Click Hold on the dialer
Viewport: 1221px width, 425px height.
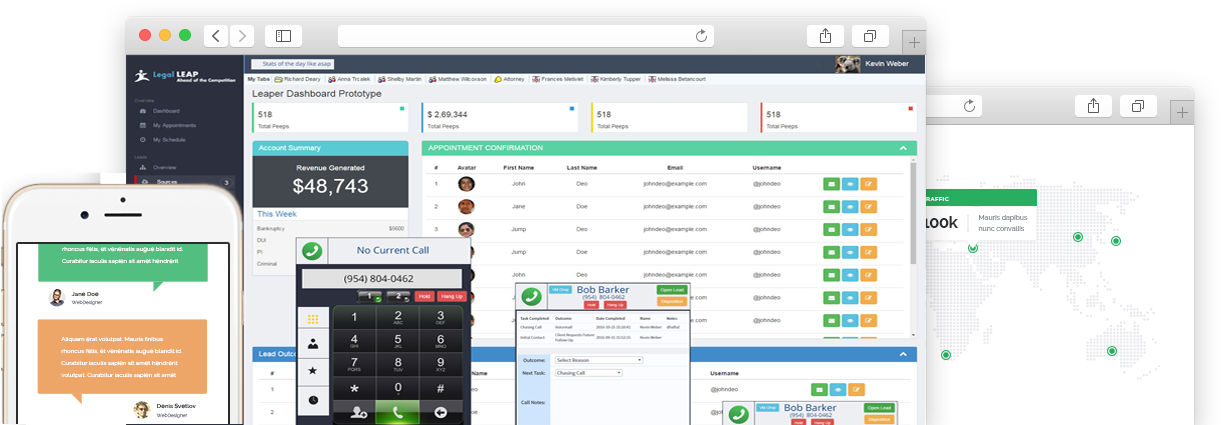point(424,297)
